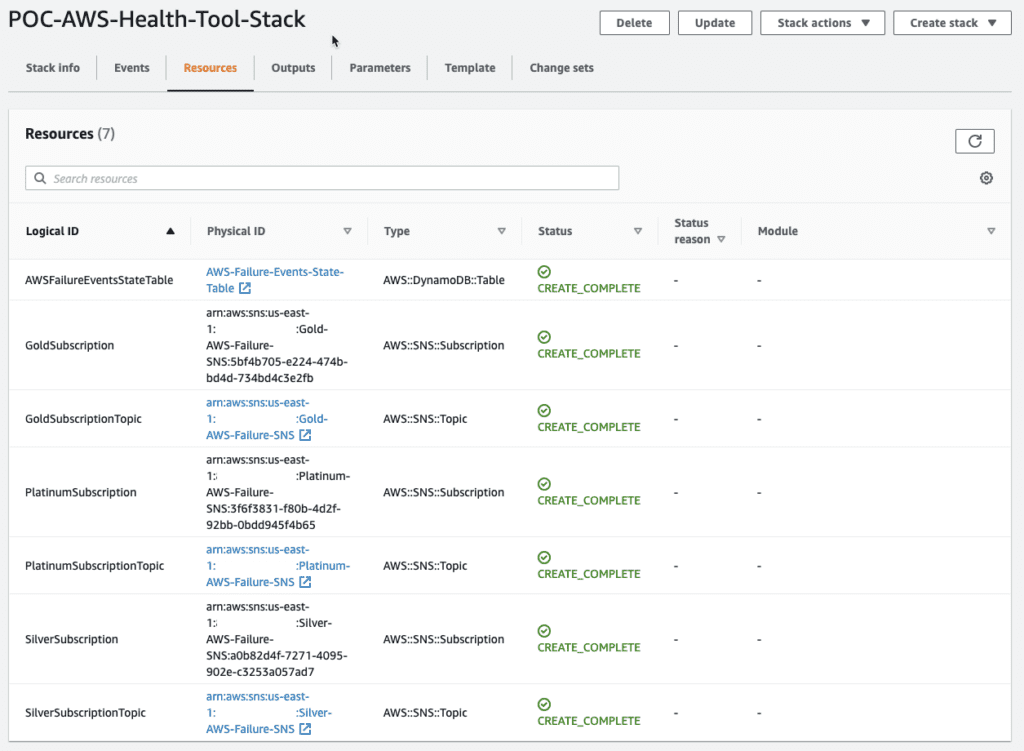Viewport: 1024px width, 751px height.
Task: Open the AWS-Failure-Events-State-Table link
Action: coord(274,272)
